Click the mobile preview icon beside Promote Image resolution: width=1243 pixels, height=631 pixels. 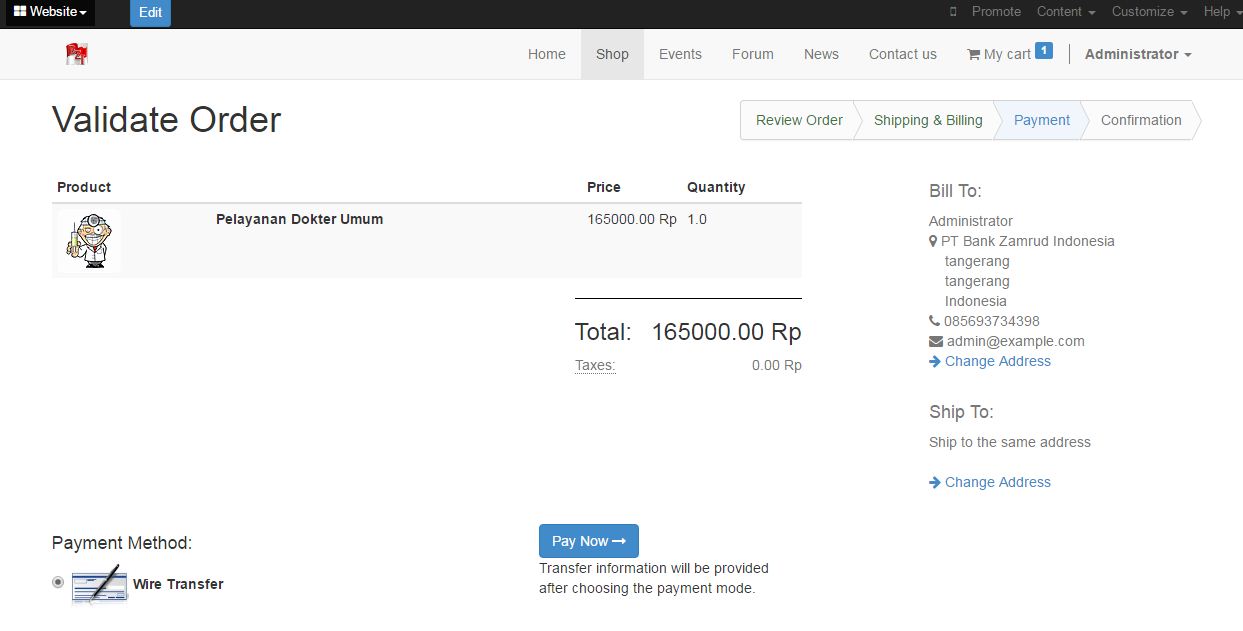953,12
